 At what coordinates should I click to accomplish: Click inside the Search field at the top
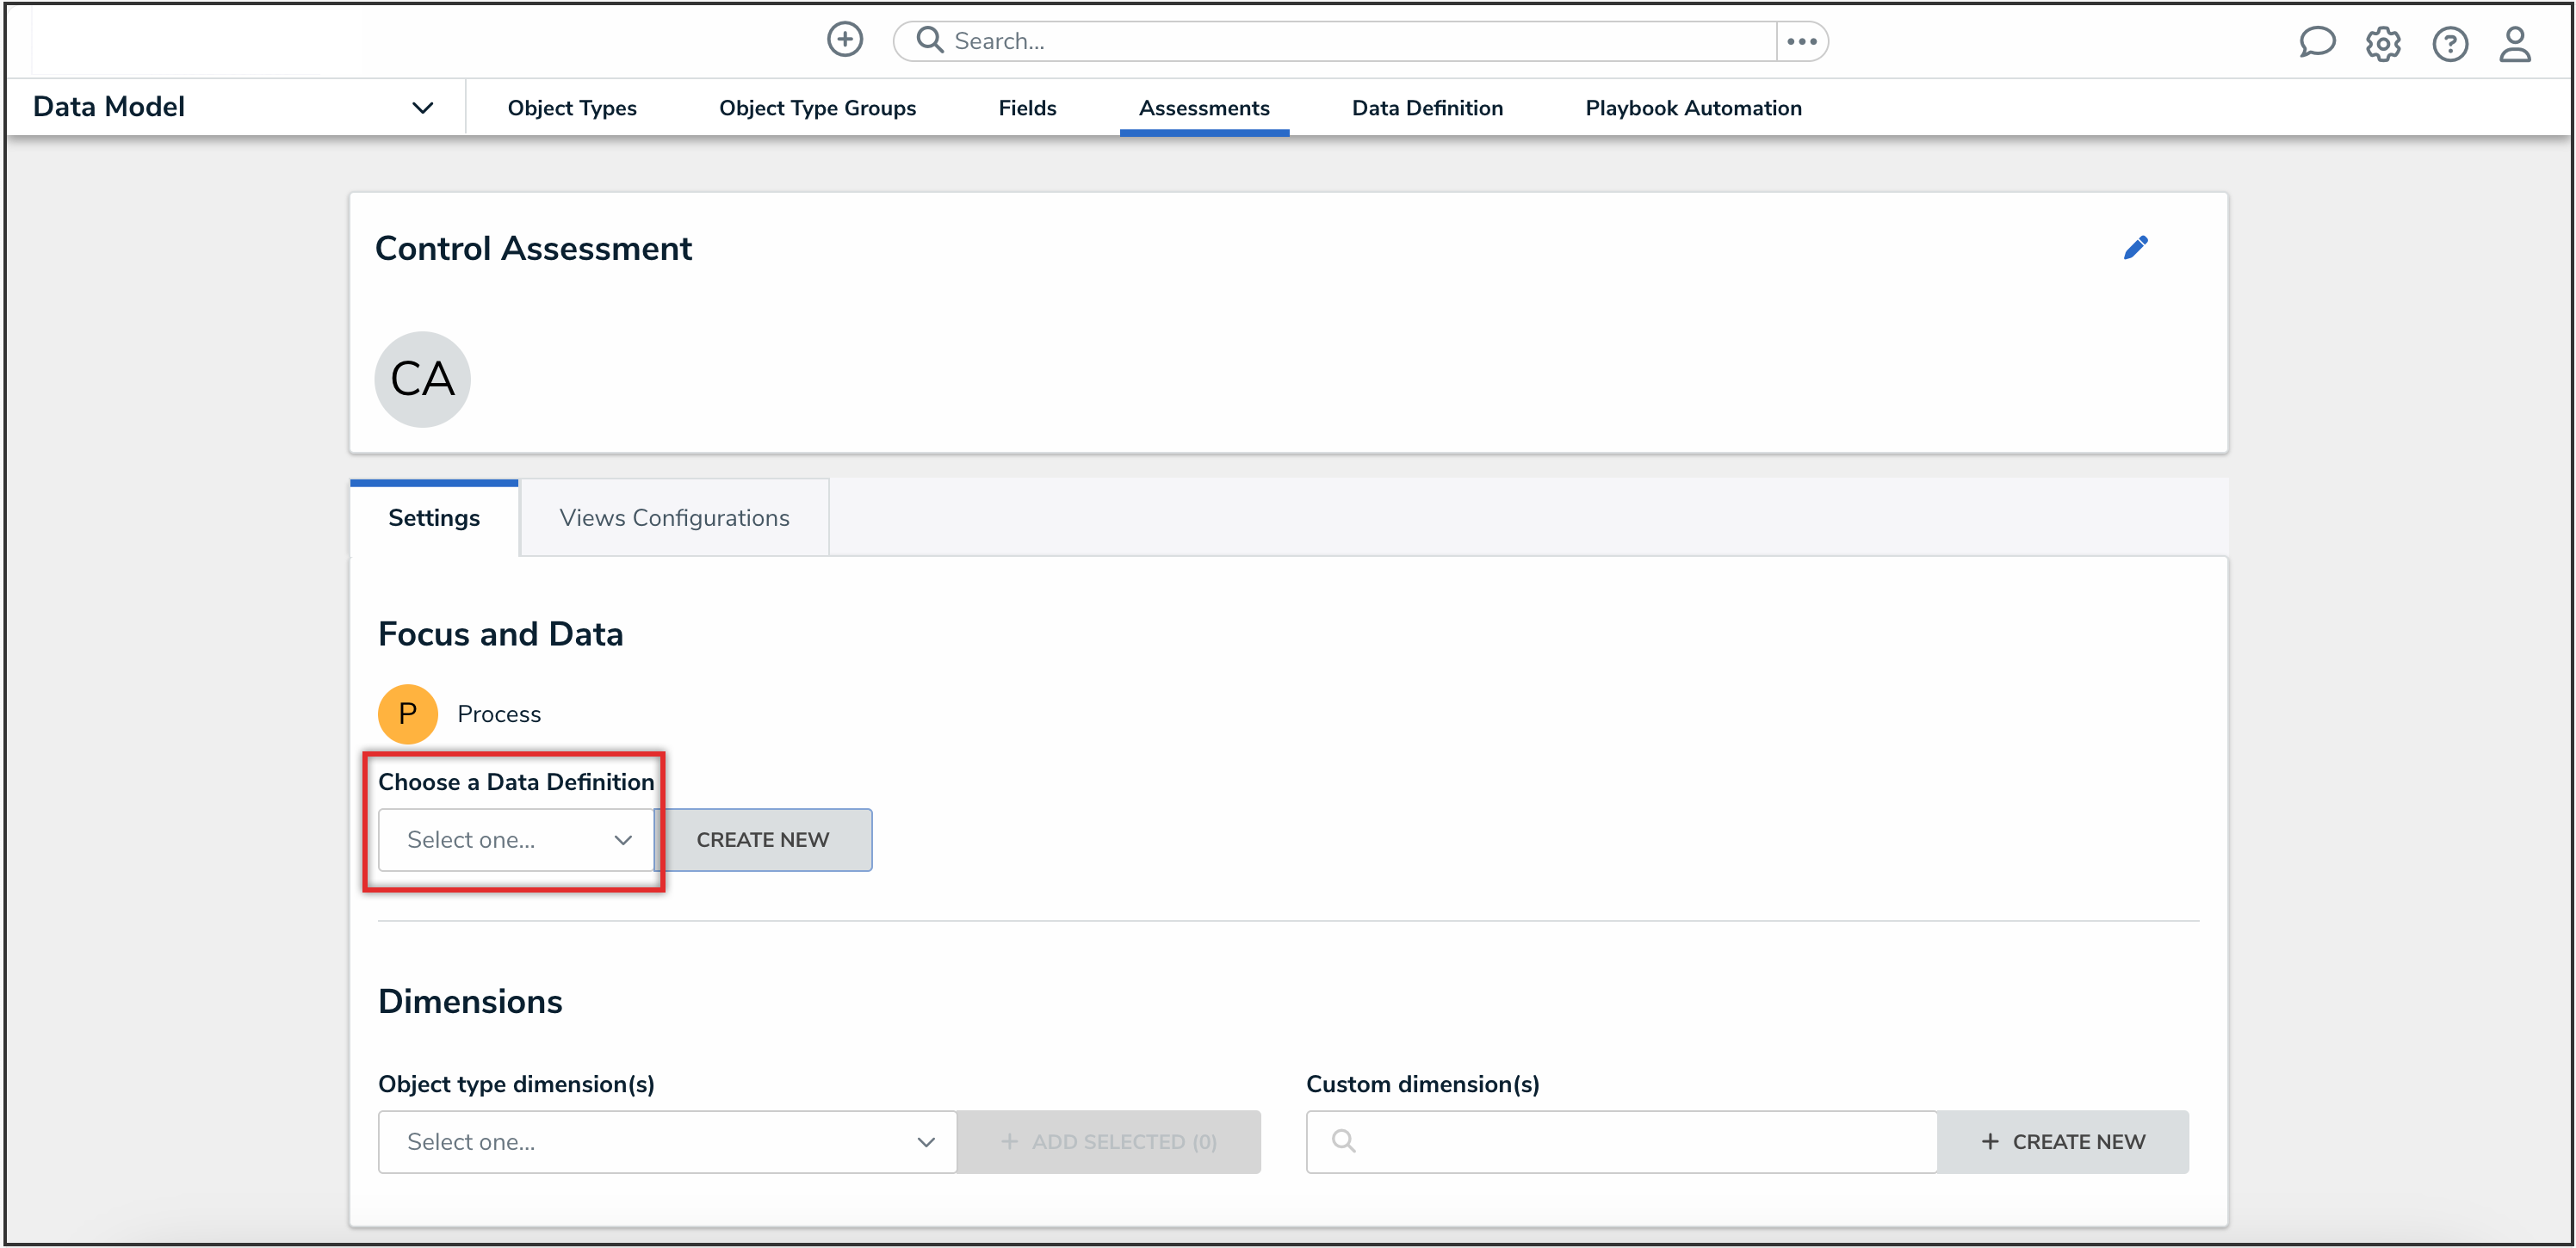[1200, 40]
